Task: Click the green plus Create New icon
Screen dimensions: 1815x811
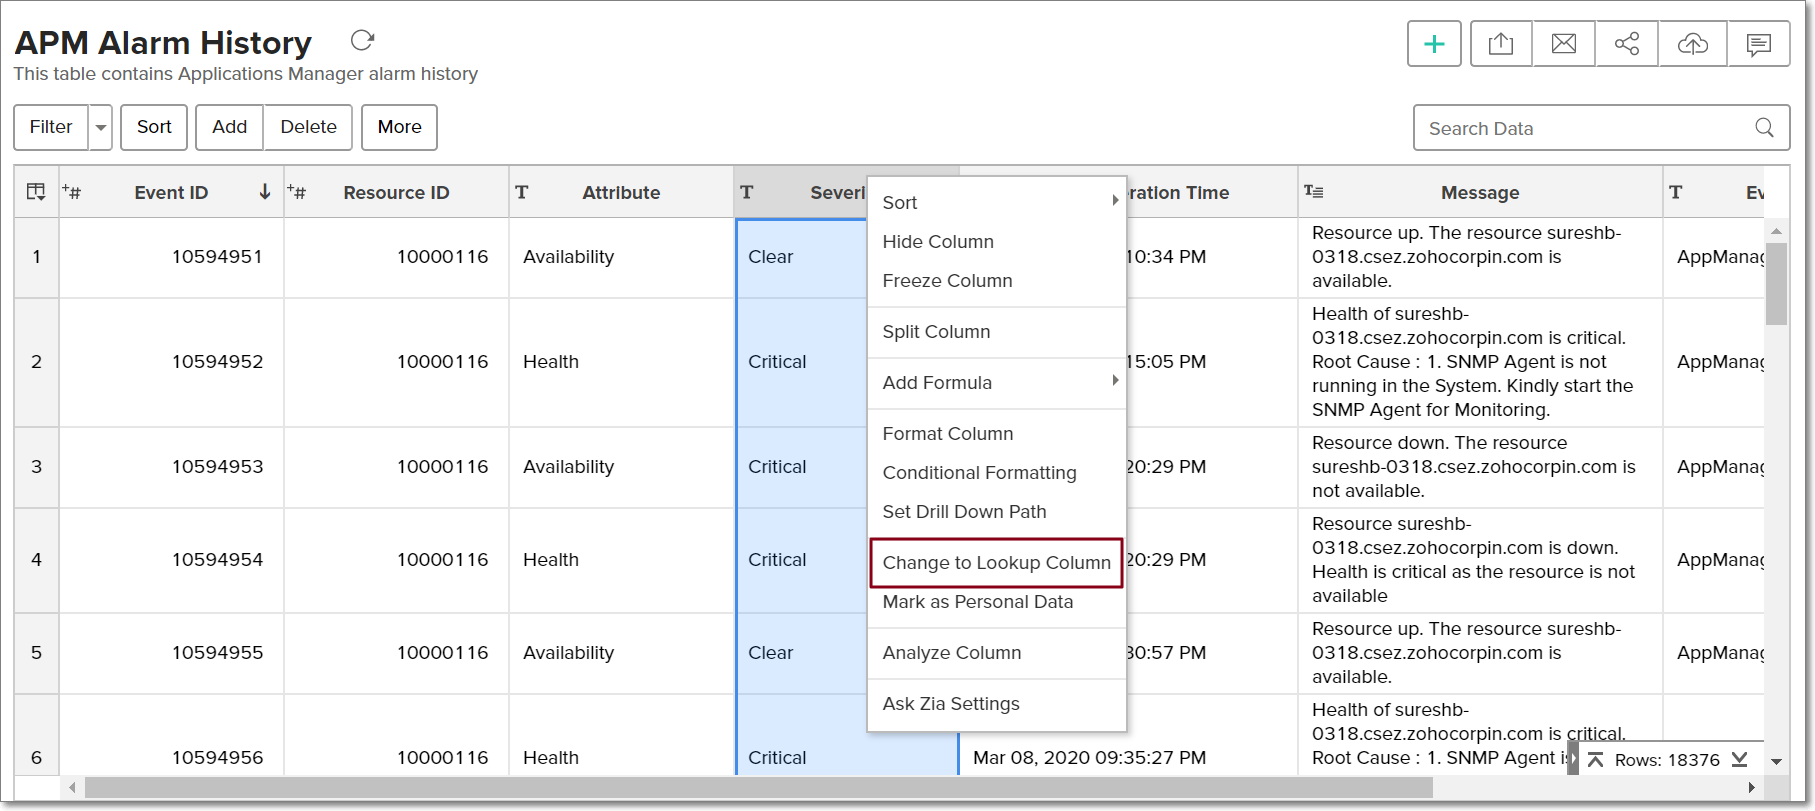Action: (x=1434, y=44)
